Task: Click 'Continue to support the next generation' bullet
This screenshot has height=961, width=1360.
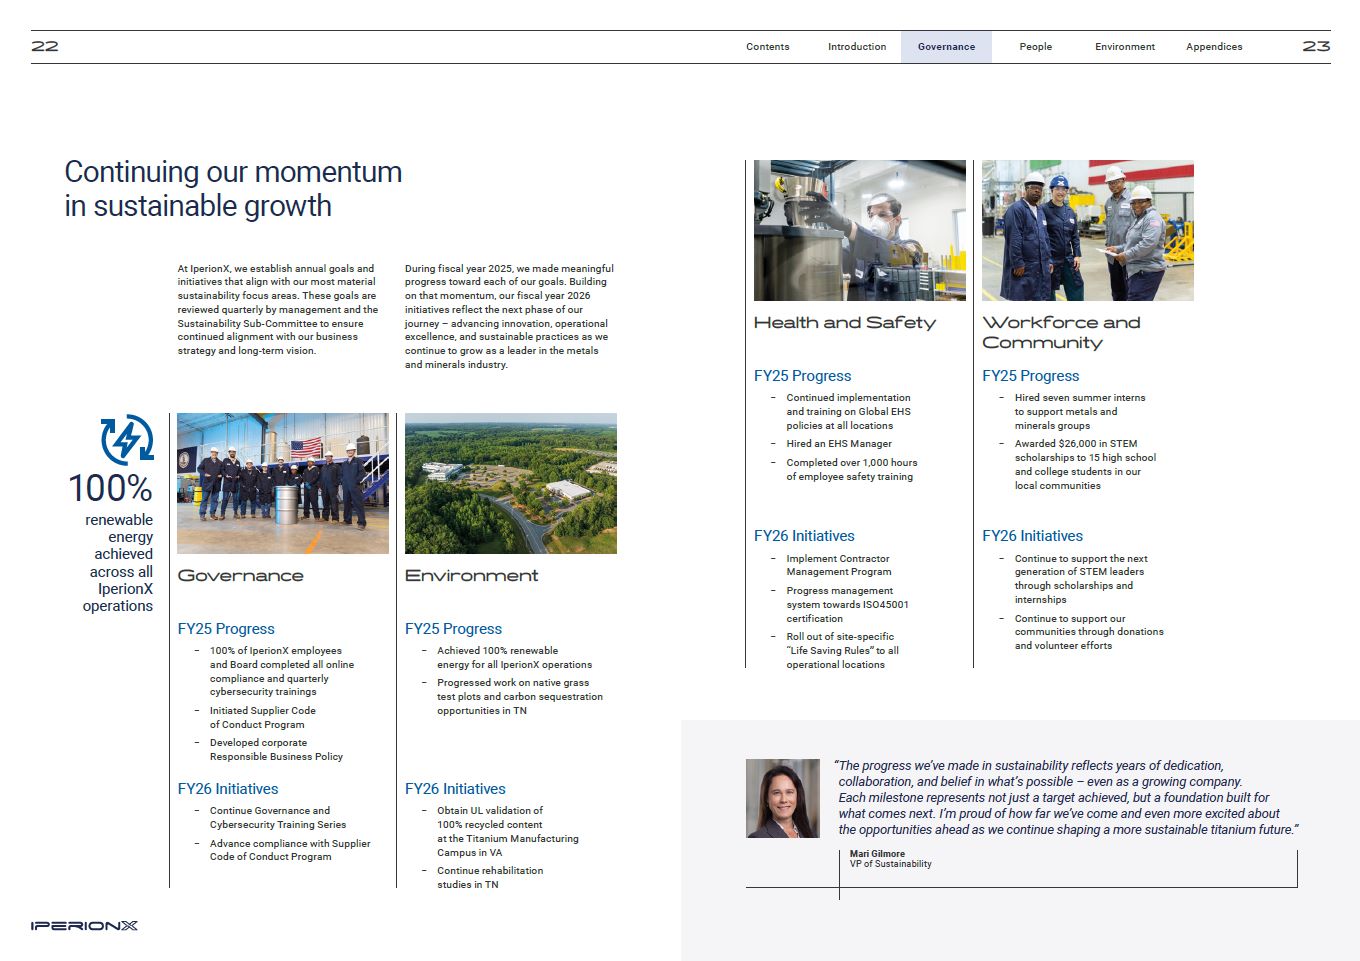Action: point(1081,579)
